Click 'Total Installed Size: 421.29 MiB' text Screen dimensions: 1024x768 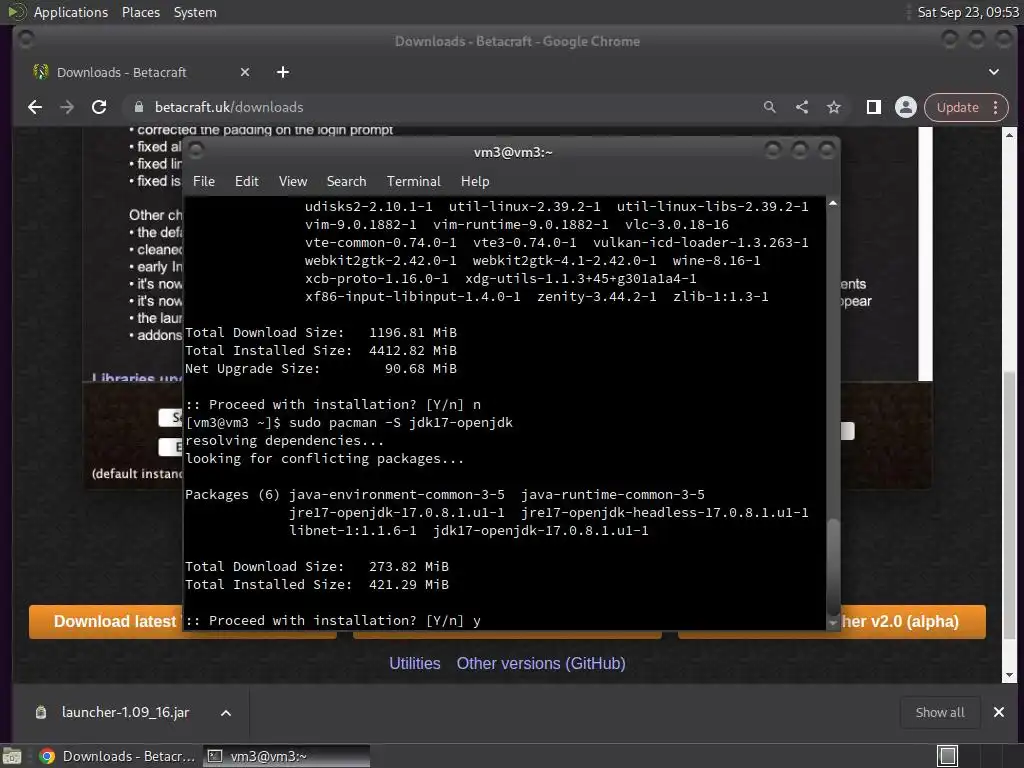point(317,584)
